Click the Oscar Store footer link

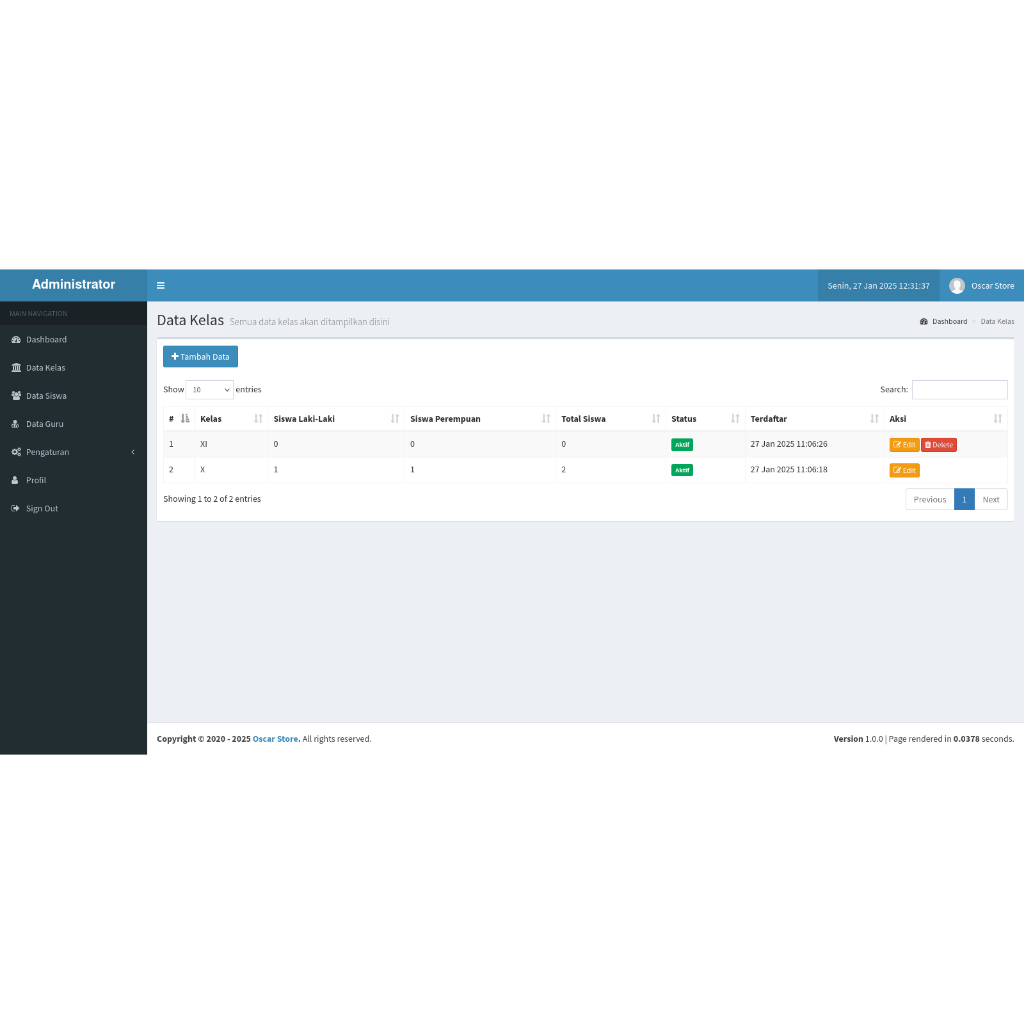[x=276, y=739]
